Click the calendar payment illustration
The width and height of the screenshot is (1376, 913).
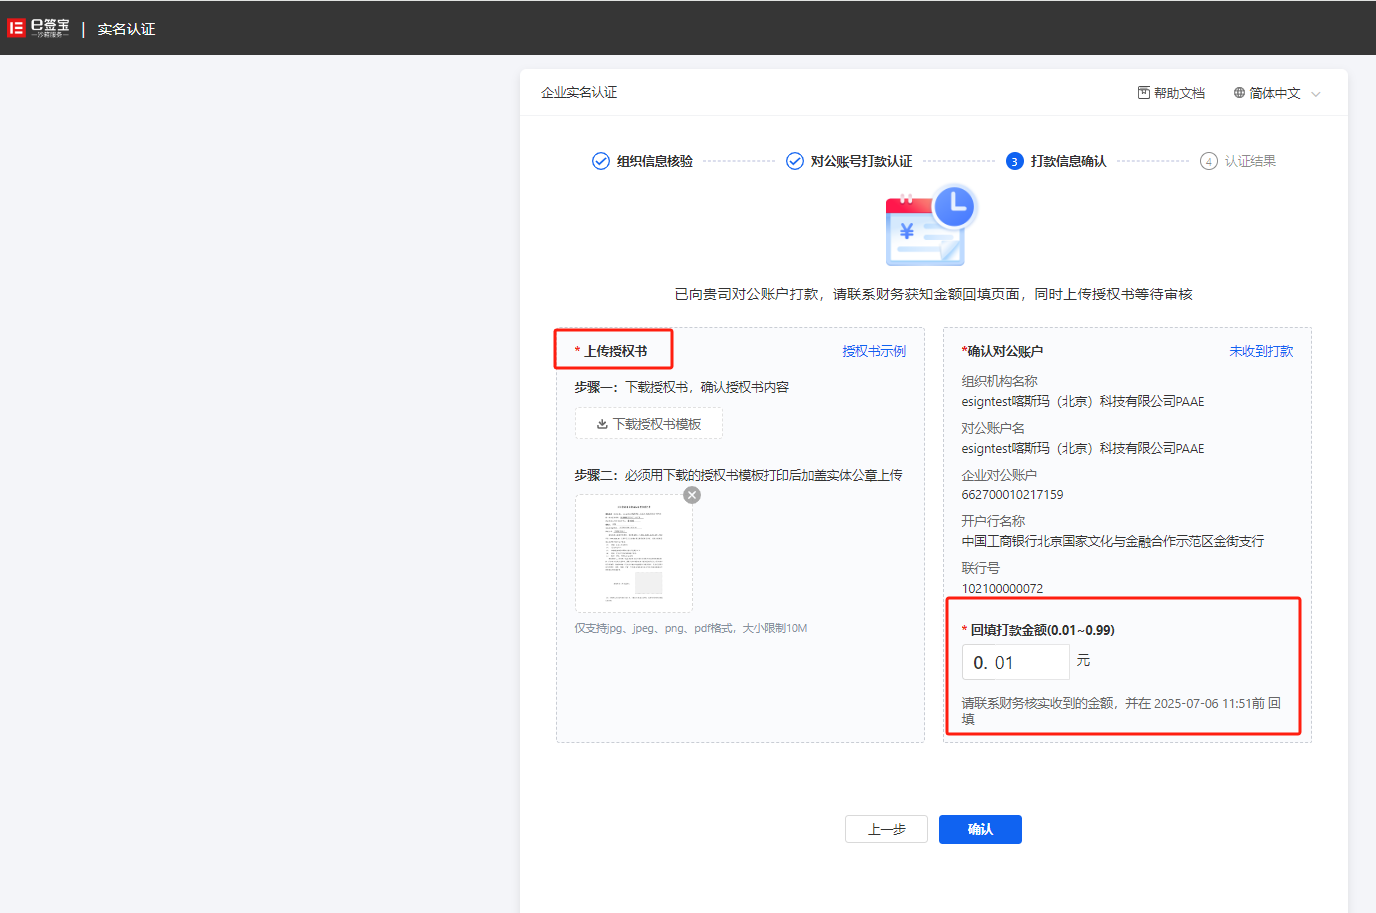pos(931,226)
